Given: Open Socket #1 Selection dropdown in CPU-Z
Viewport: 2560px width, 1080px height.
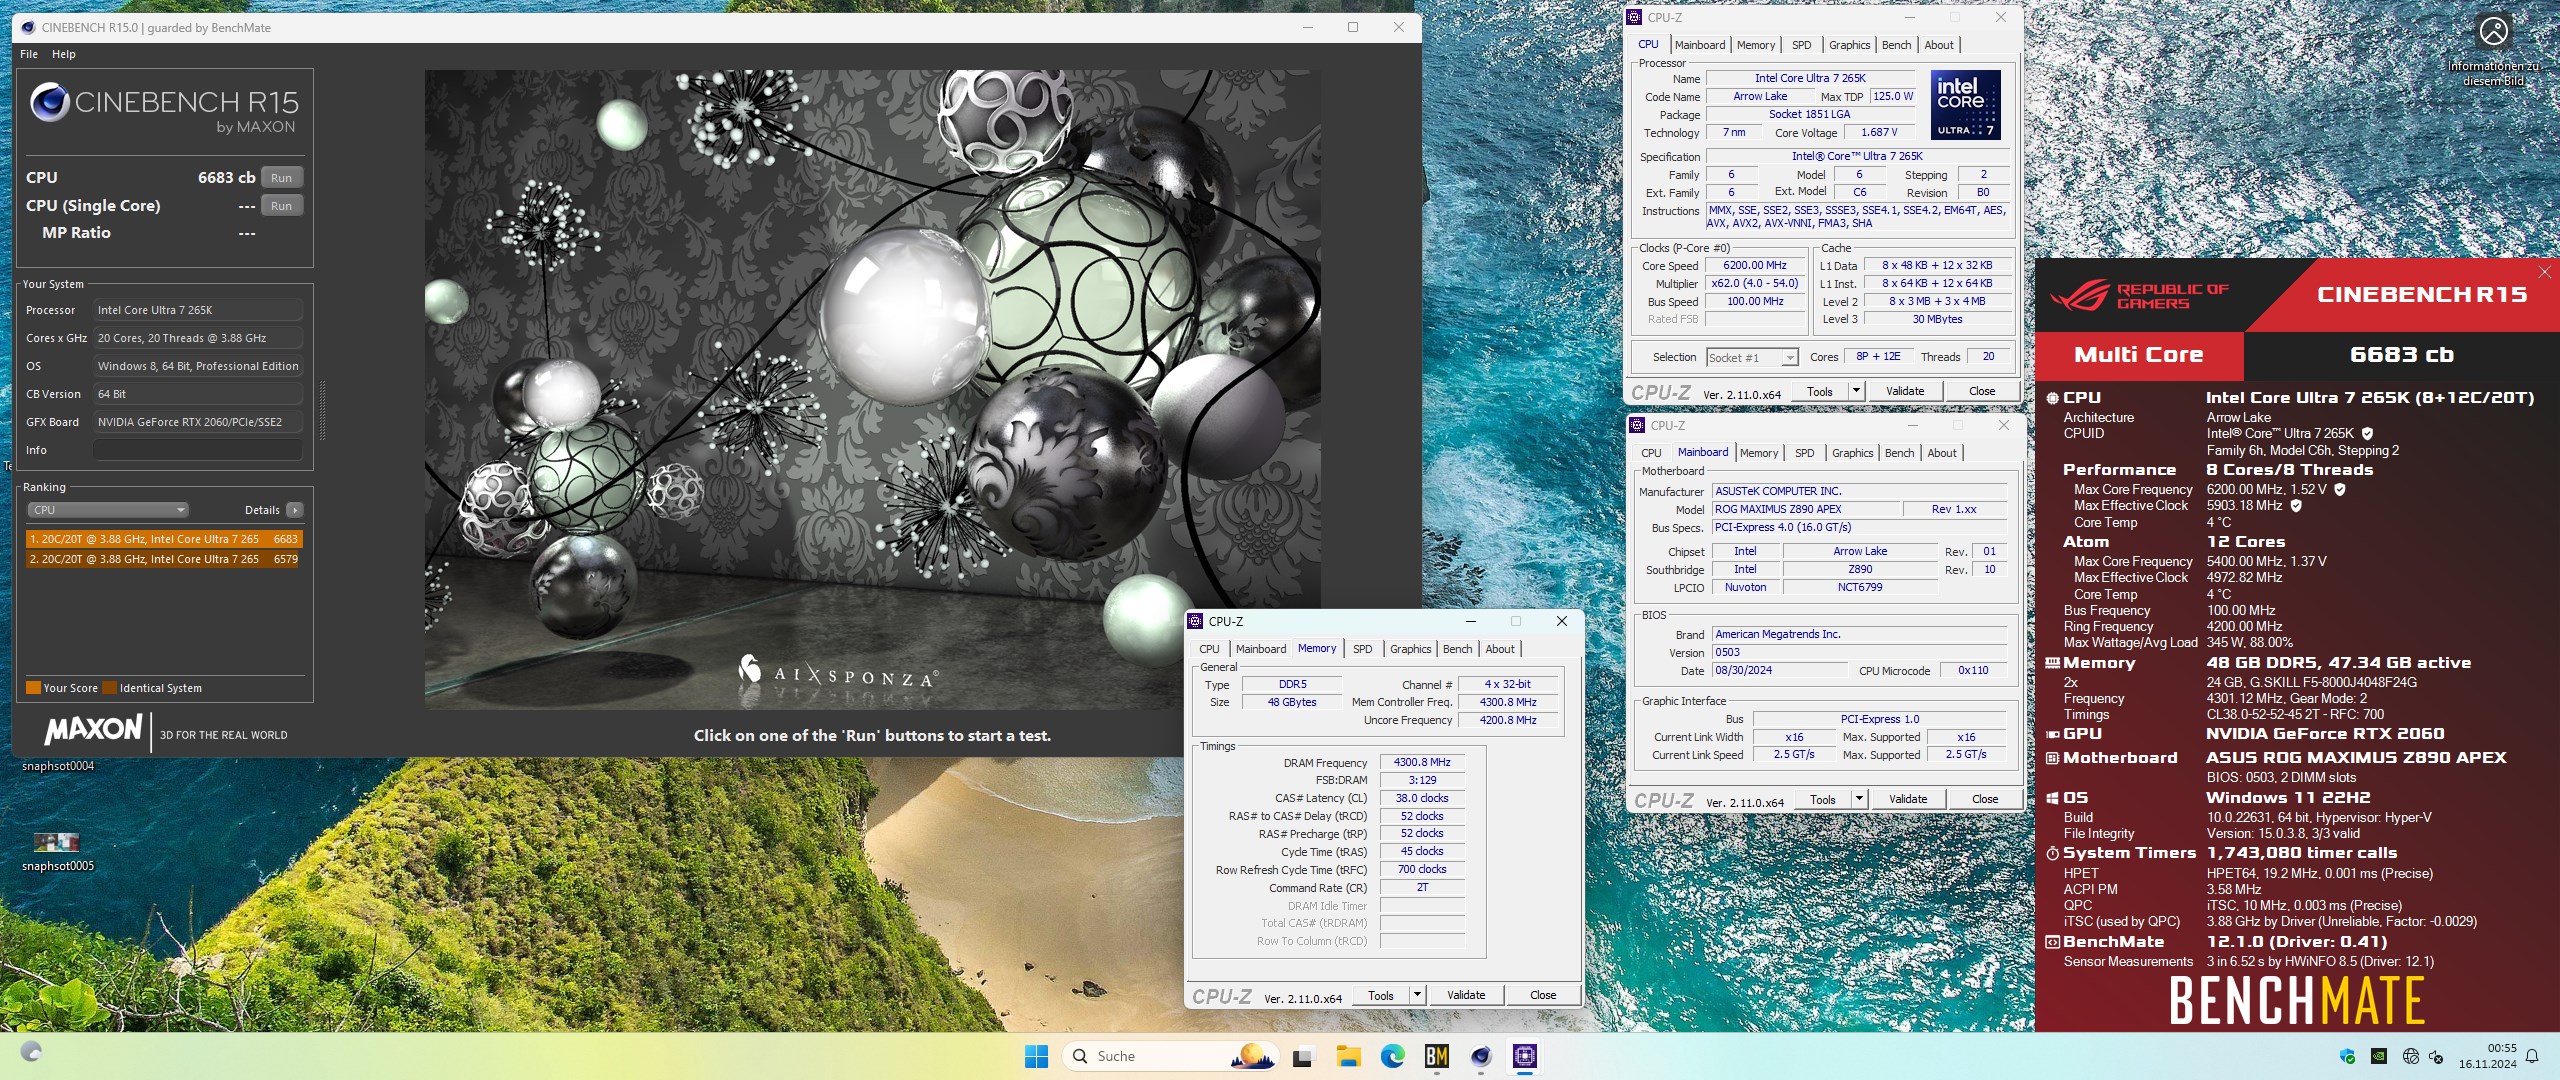Looking at the screenshot, I should tap(1752, 358).
